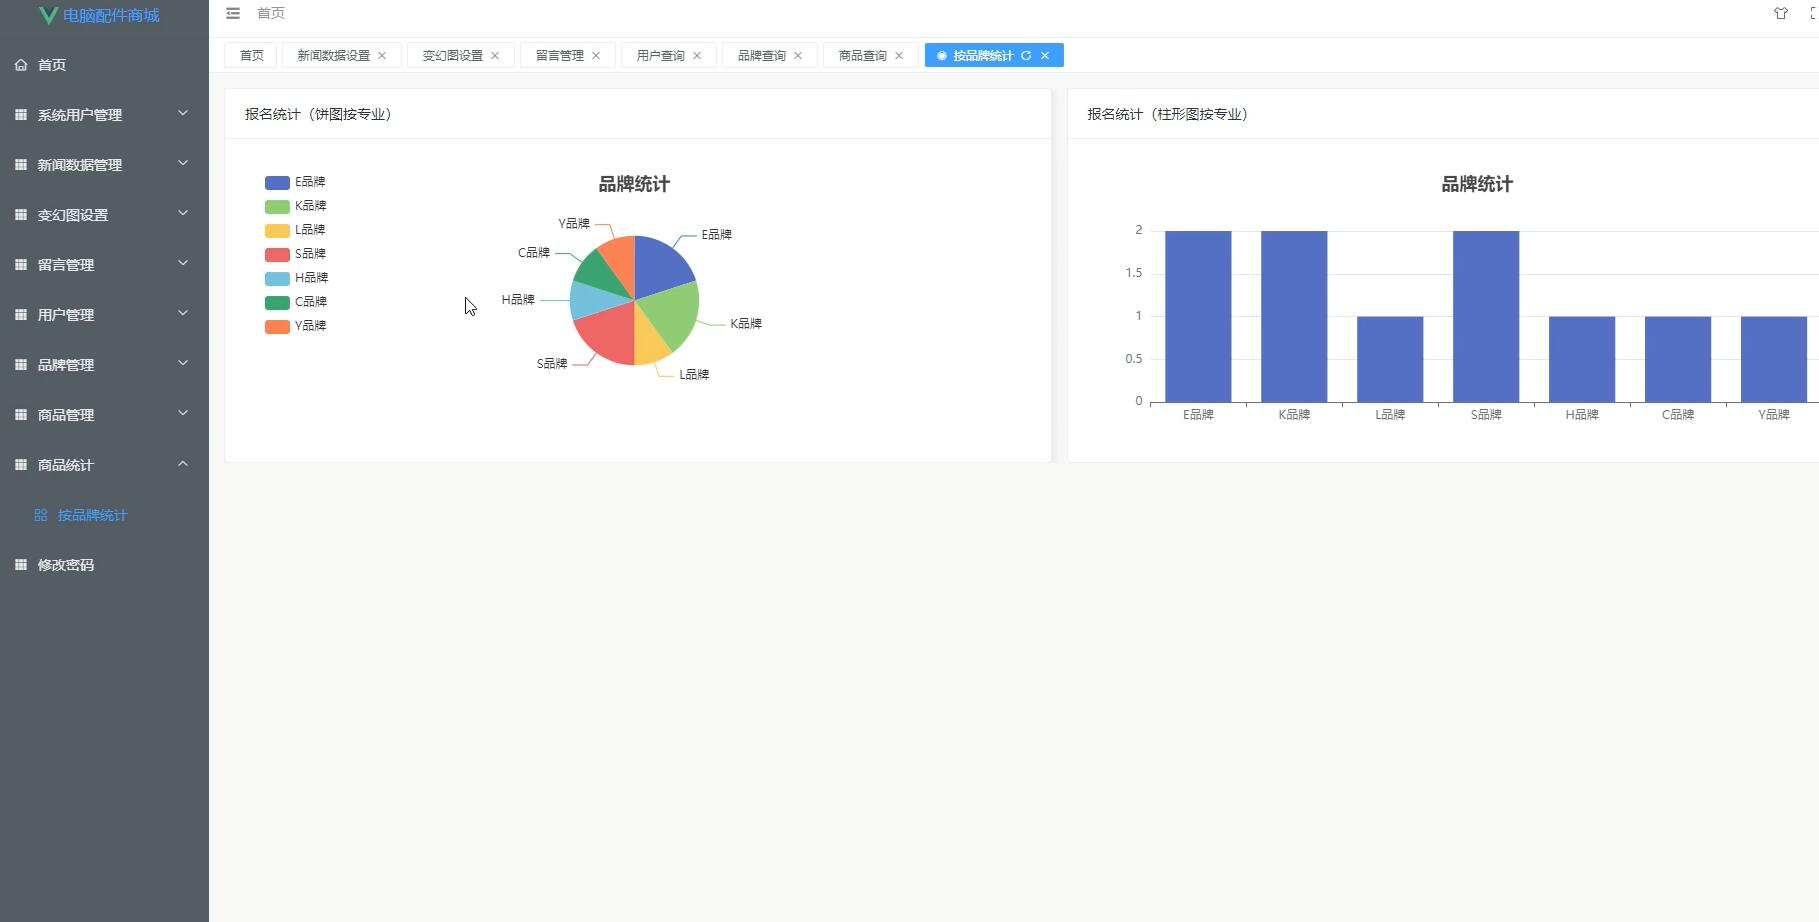The width and height of the screenshot is (1819, 922).
Task: Switch to the 商品查询 tab
Action: (861, 55)
